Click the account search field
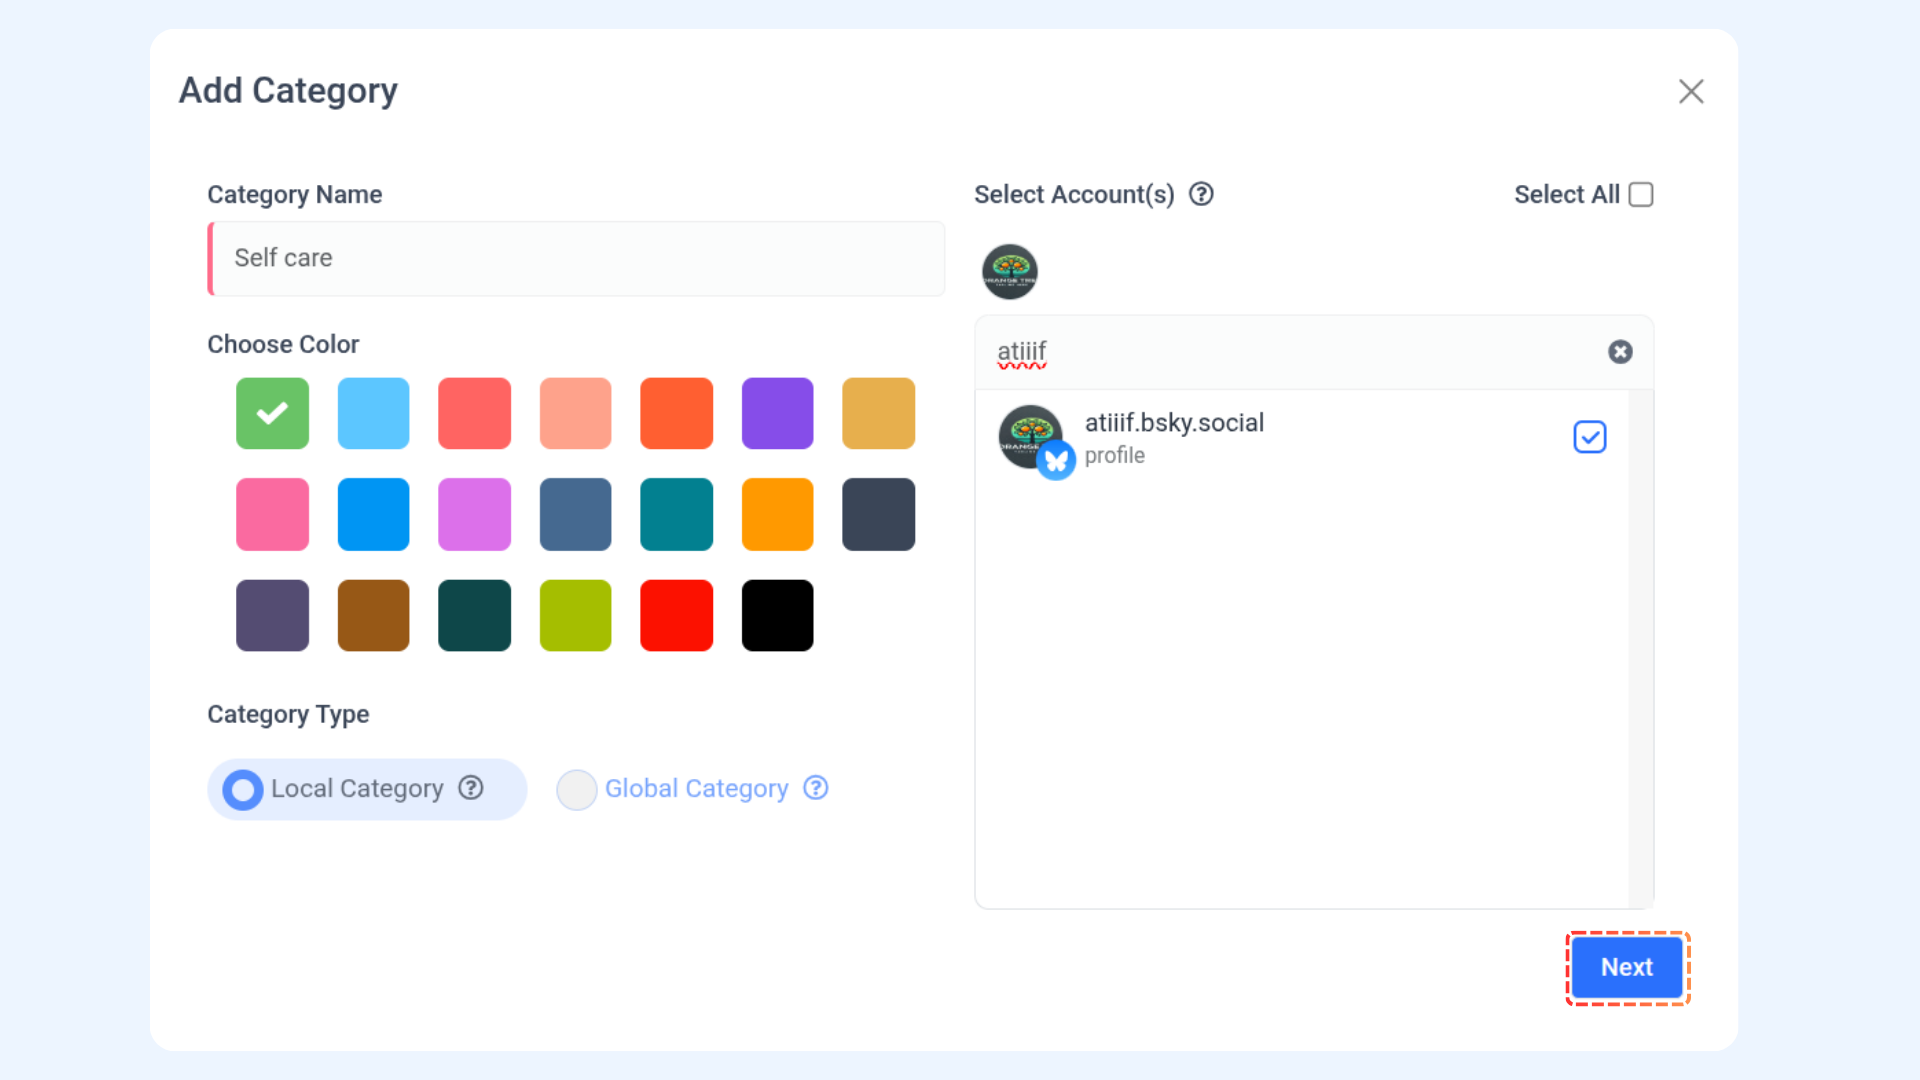Screen dimensions: 1920x1080 [x=1290, y=352]
